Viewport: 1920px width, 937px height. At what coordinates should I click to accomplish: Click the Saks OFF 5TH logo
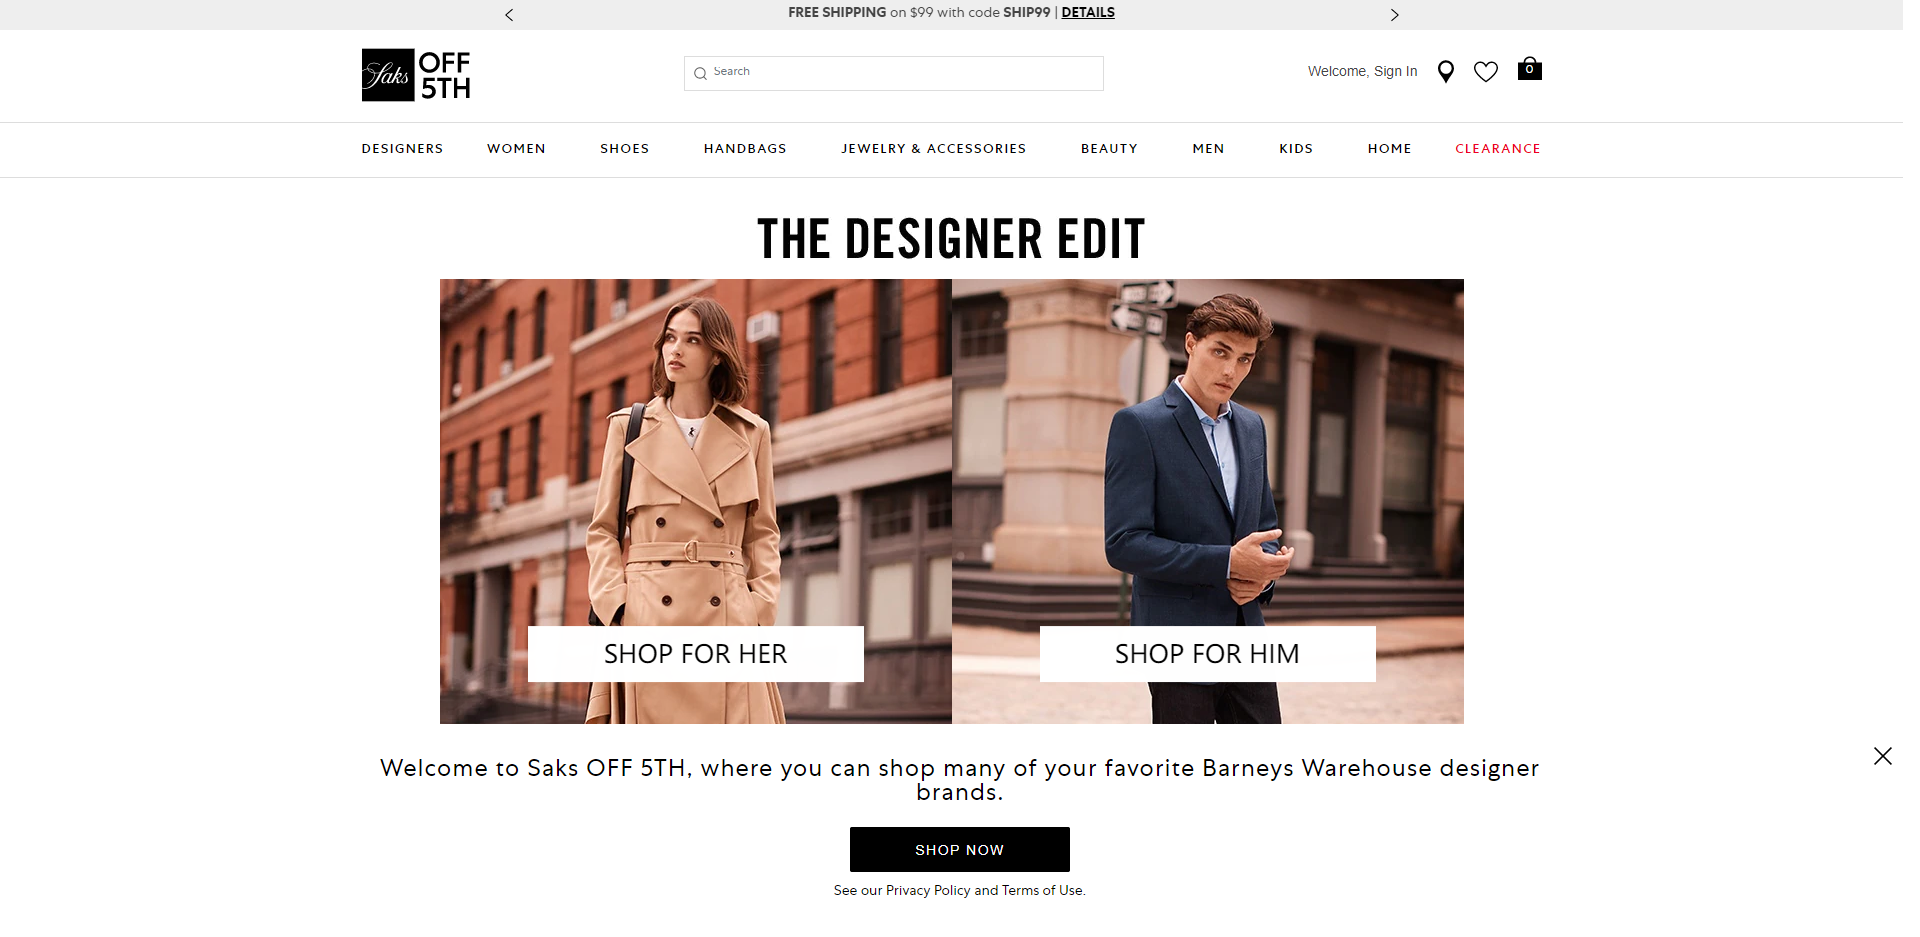[416, 75]
